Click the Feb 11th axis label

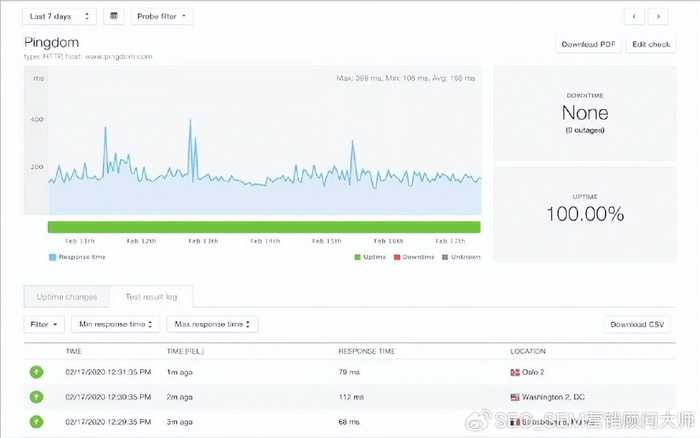[x=80, y=241]
